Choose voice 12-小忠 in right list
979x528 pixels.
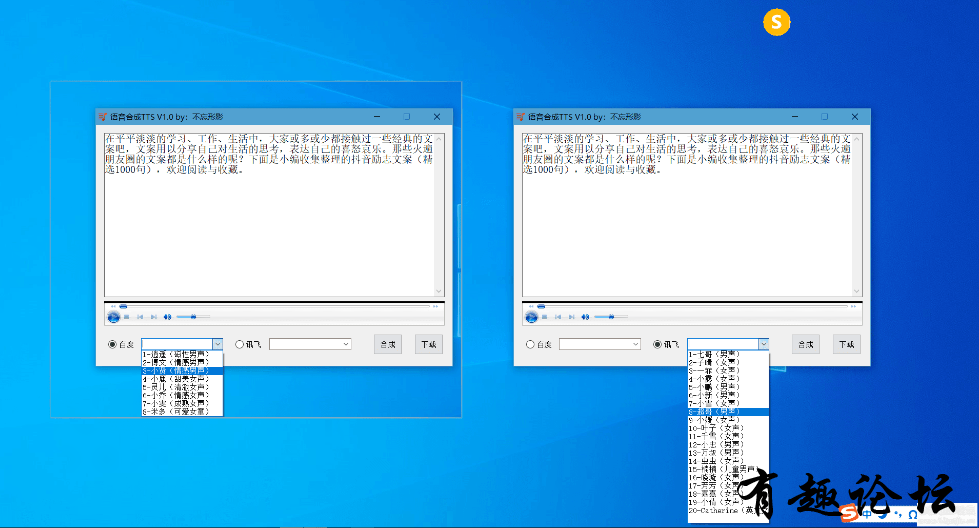coord(728,444)
